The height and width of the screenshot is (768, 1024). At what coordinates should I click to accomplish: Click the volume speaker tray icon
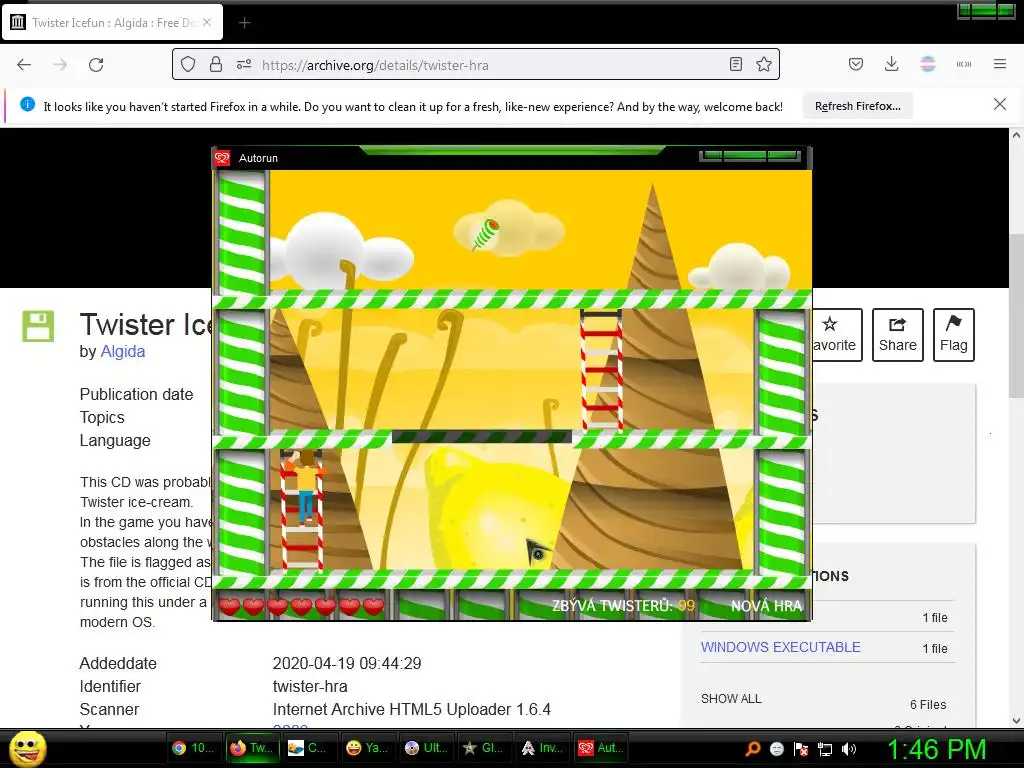coord(849,749)
